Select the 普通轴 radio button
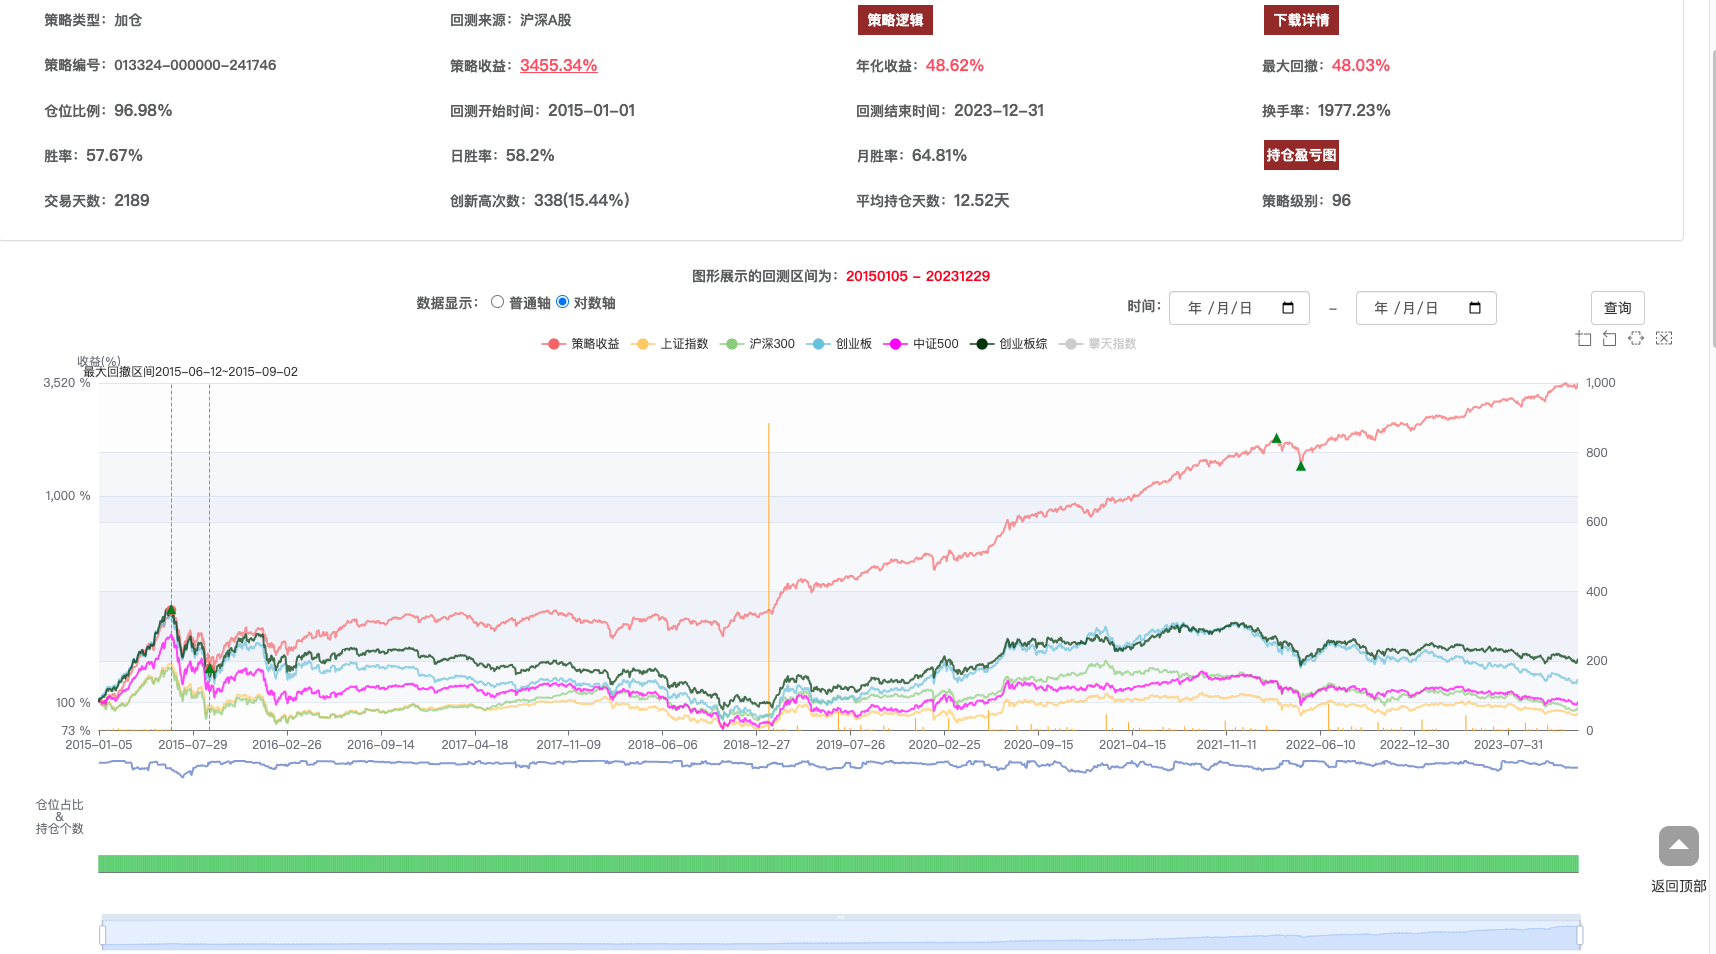This screenshot has width=1716, height=954. point(497,302)
